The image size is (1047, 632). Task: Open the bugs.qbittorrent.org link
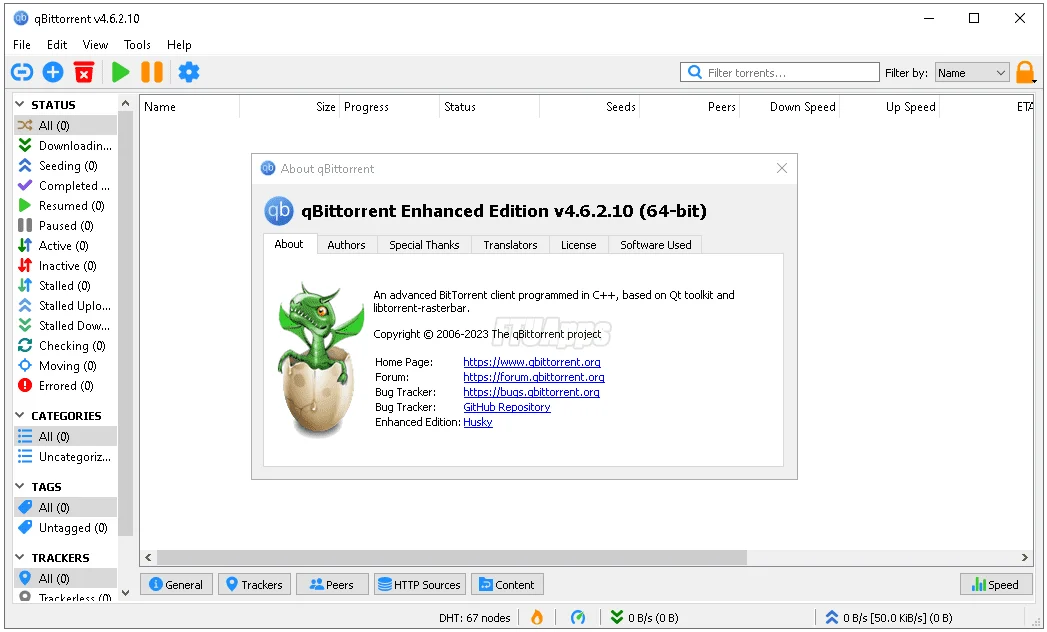coord(532,392)
